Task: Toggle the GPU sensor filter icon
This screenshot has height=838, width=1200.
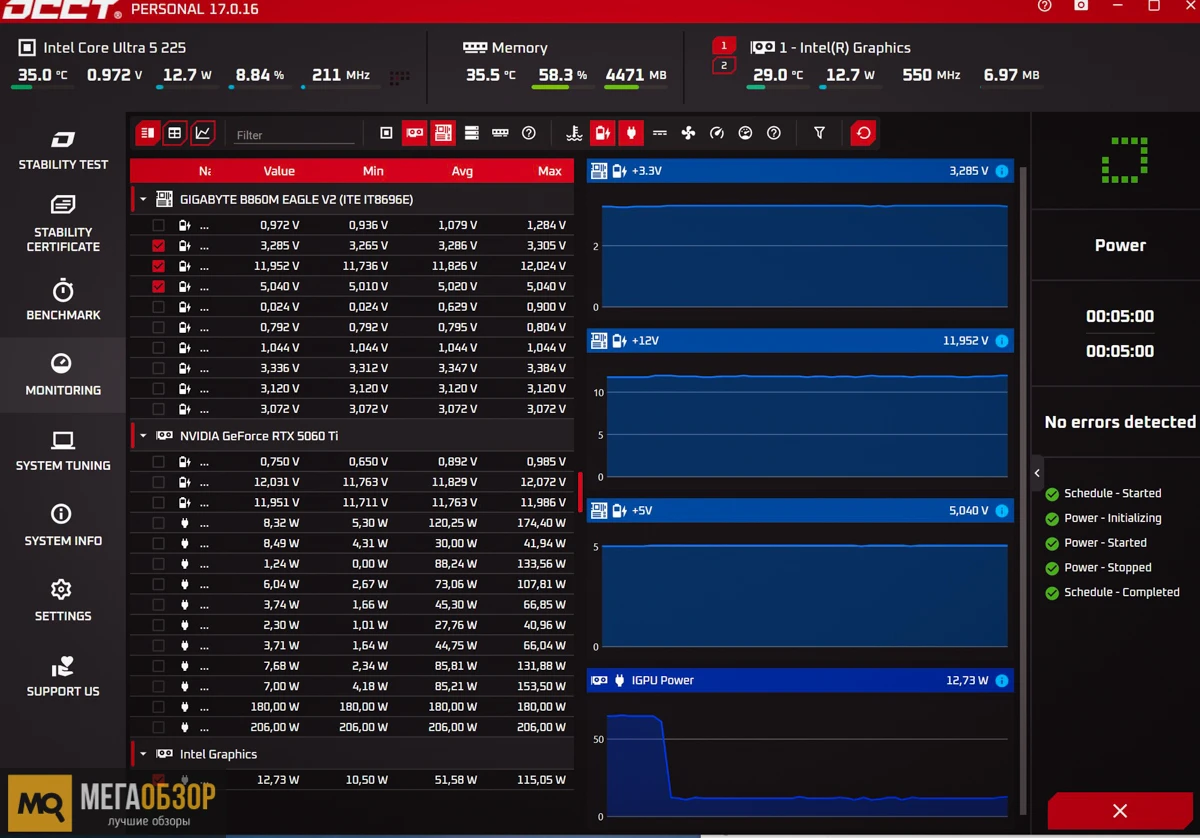Action: tap(415, 133)
